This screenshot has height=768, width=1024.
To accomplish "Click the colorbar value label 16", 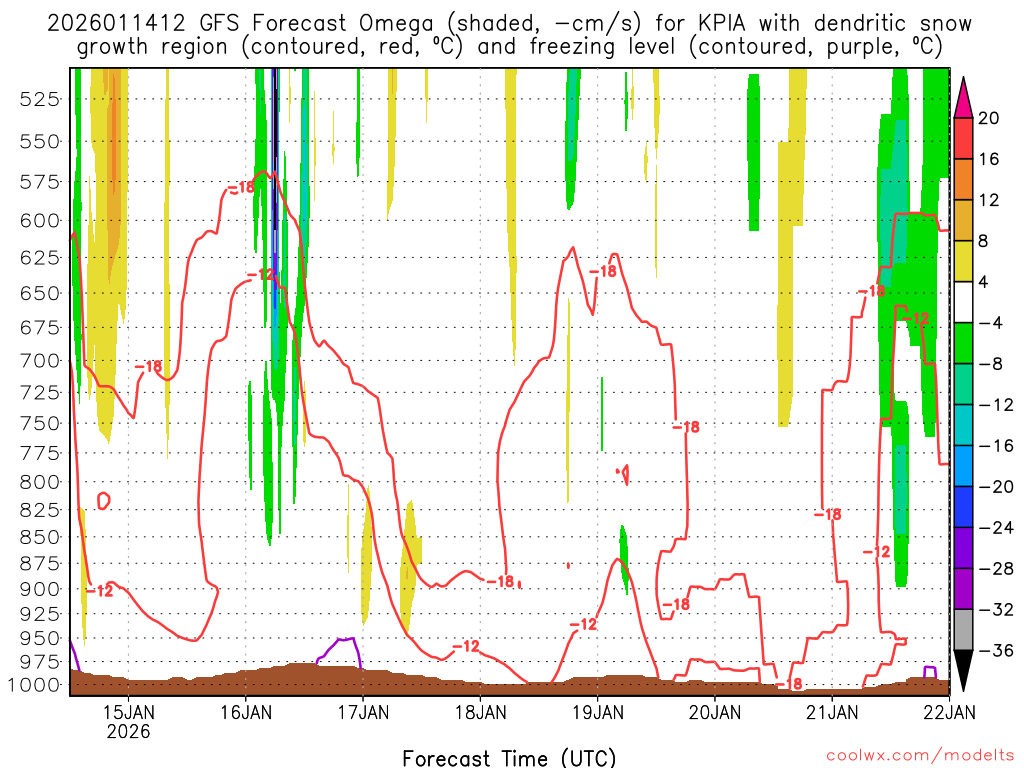I will tap(988, 159).
